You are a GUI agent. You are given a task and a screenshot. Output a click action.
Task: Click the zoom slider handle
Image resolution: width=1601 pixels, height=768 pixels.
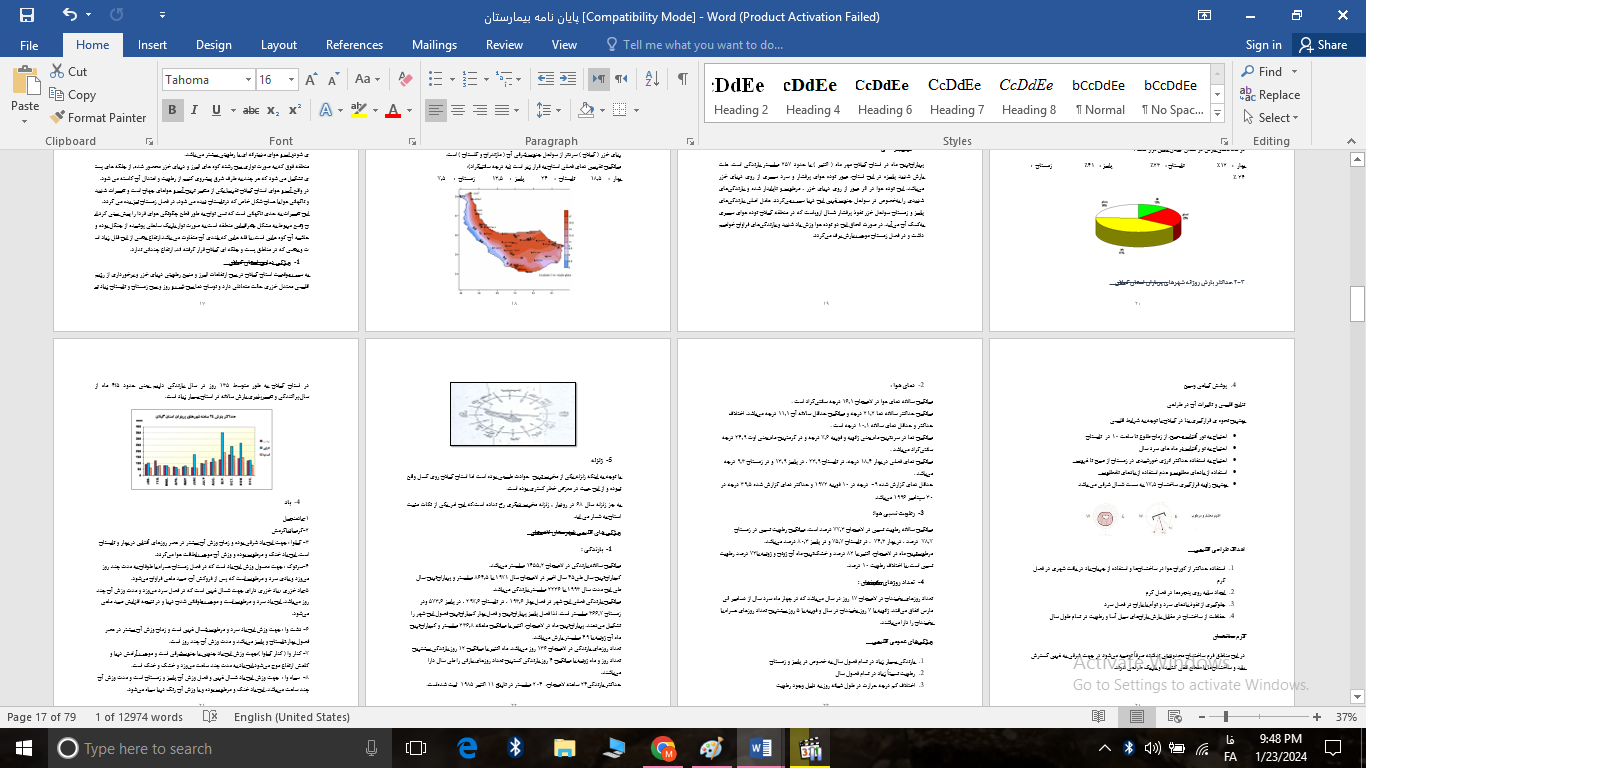tap(1226, 717)
